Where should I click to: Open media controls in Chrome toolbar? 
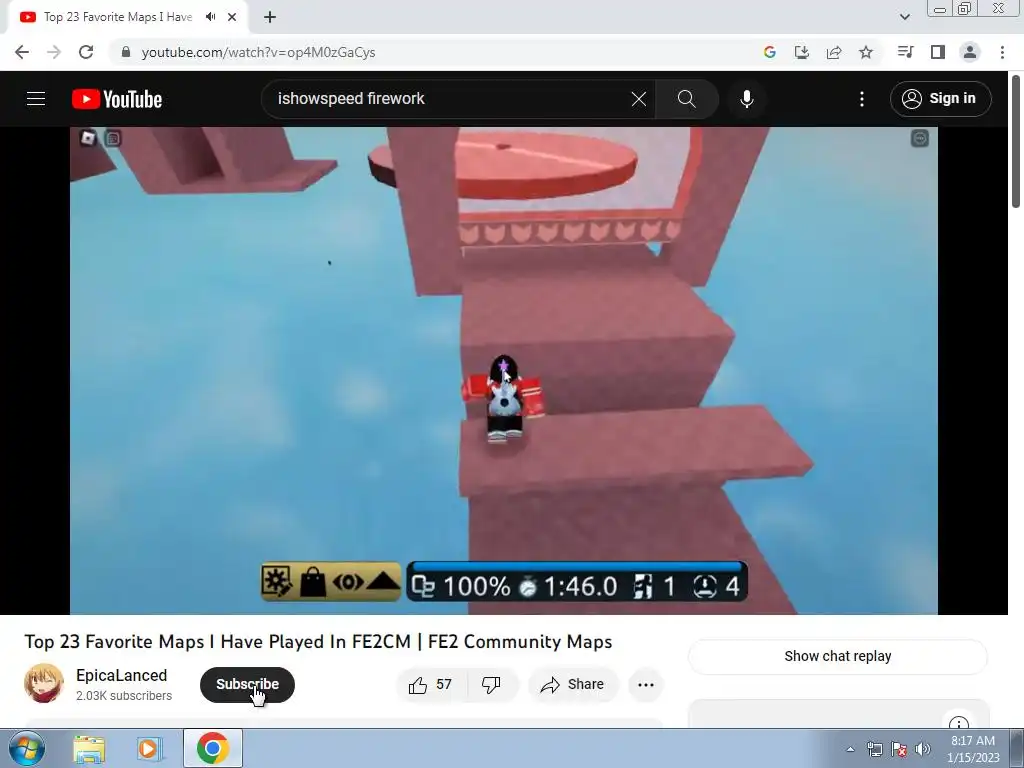[x=905, y=52]
